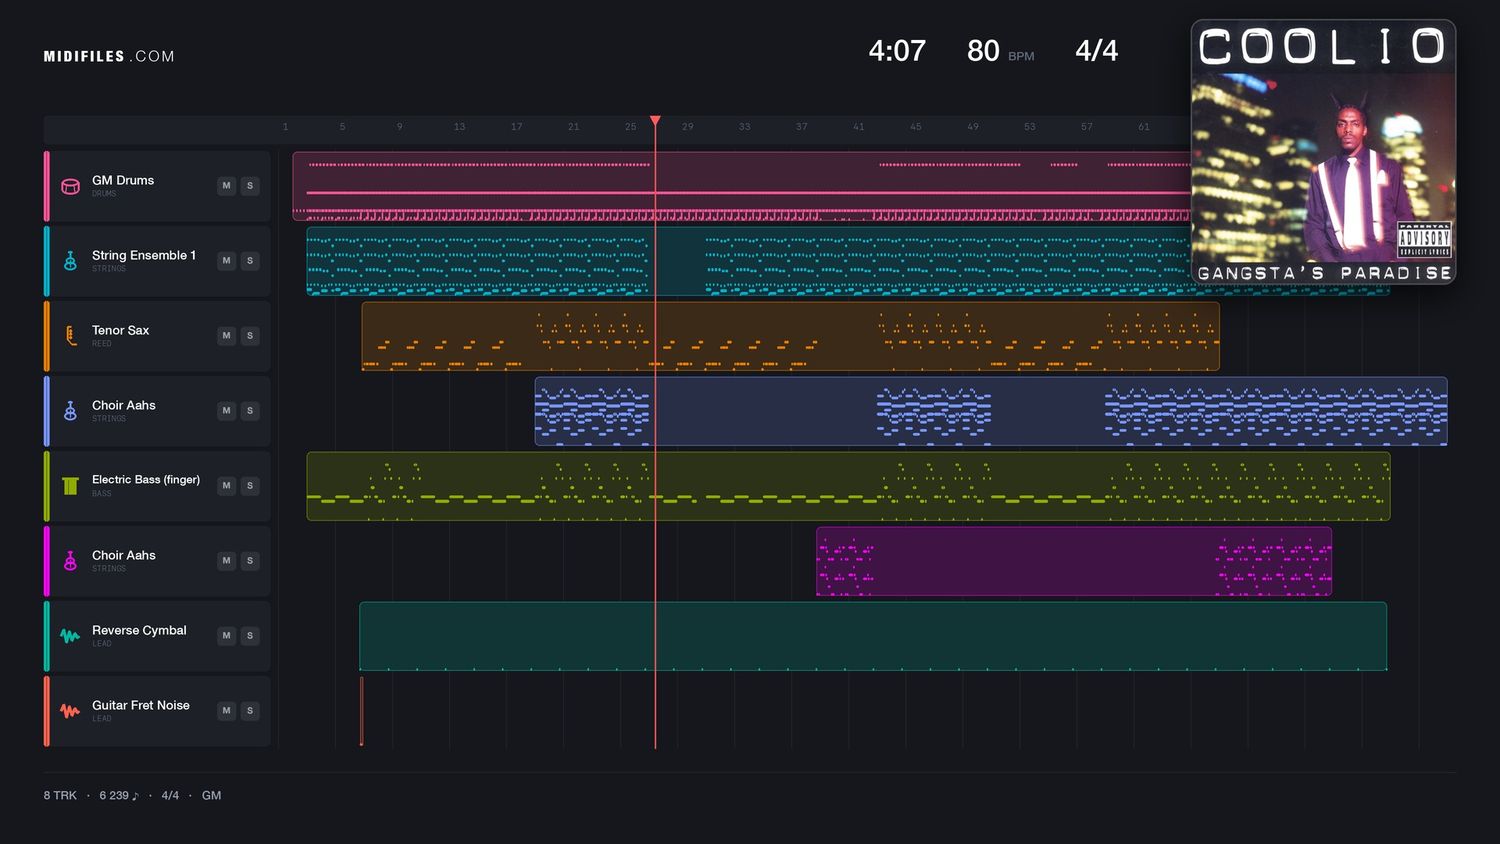
Task: Select the small Guitar Fret Noise clip
Action: point(362,711)
